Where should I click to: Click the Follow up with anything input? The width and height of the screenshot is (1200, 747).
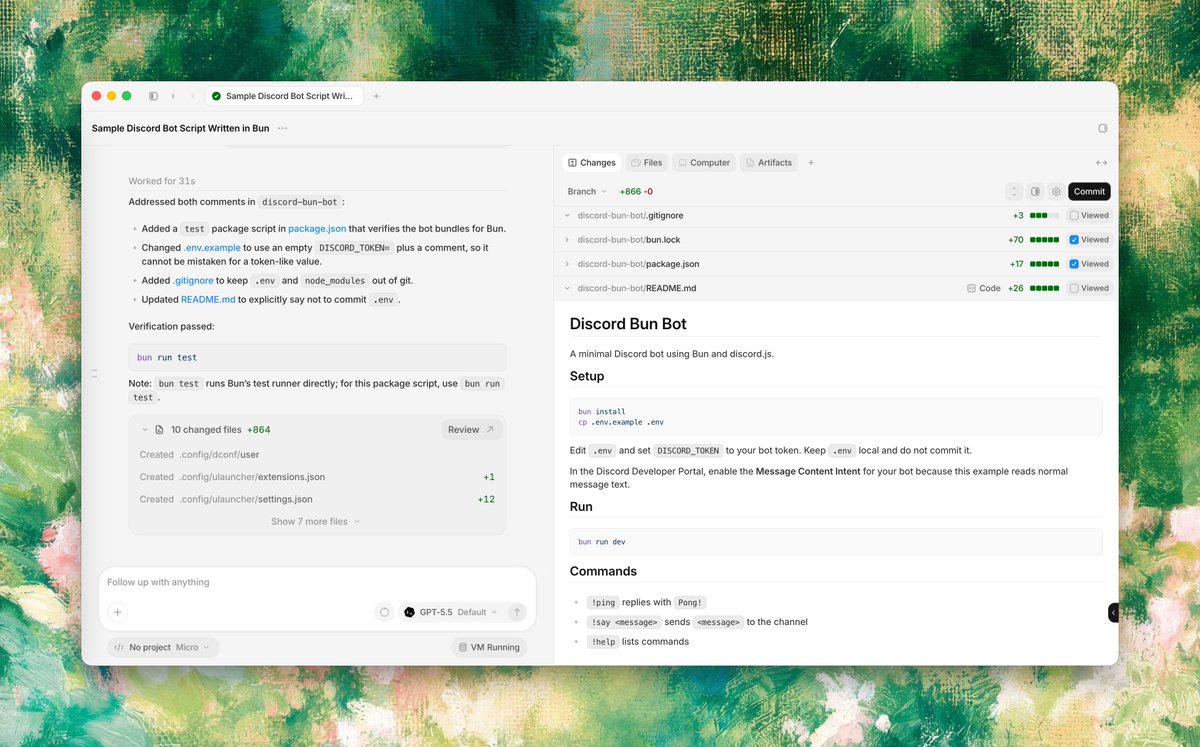tap(317, 582)
